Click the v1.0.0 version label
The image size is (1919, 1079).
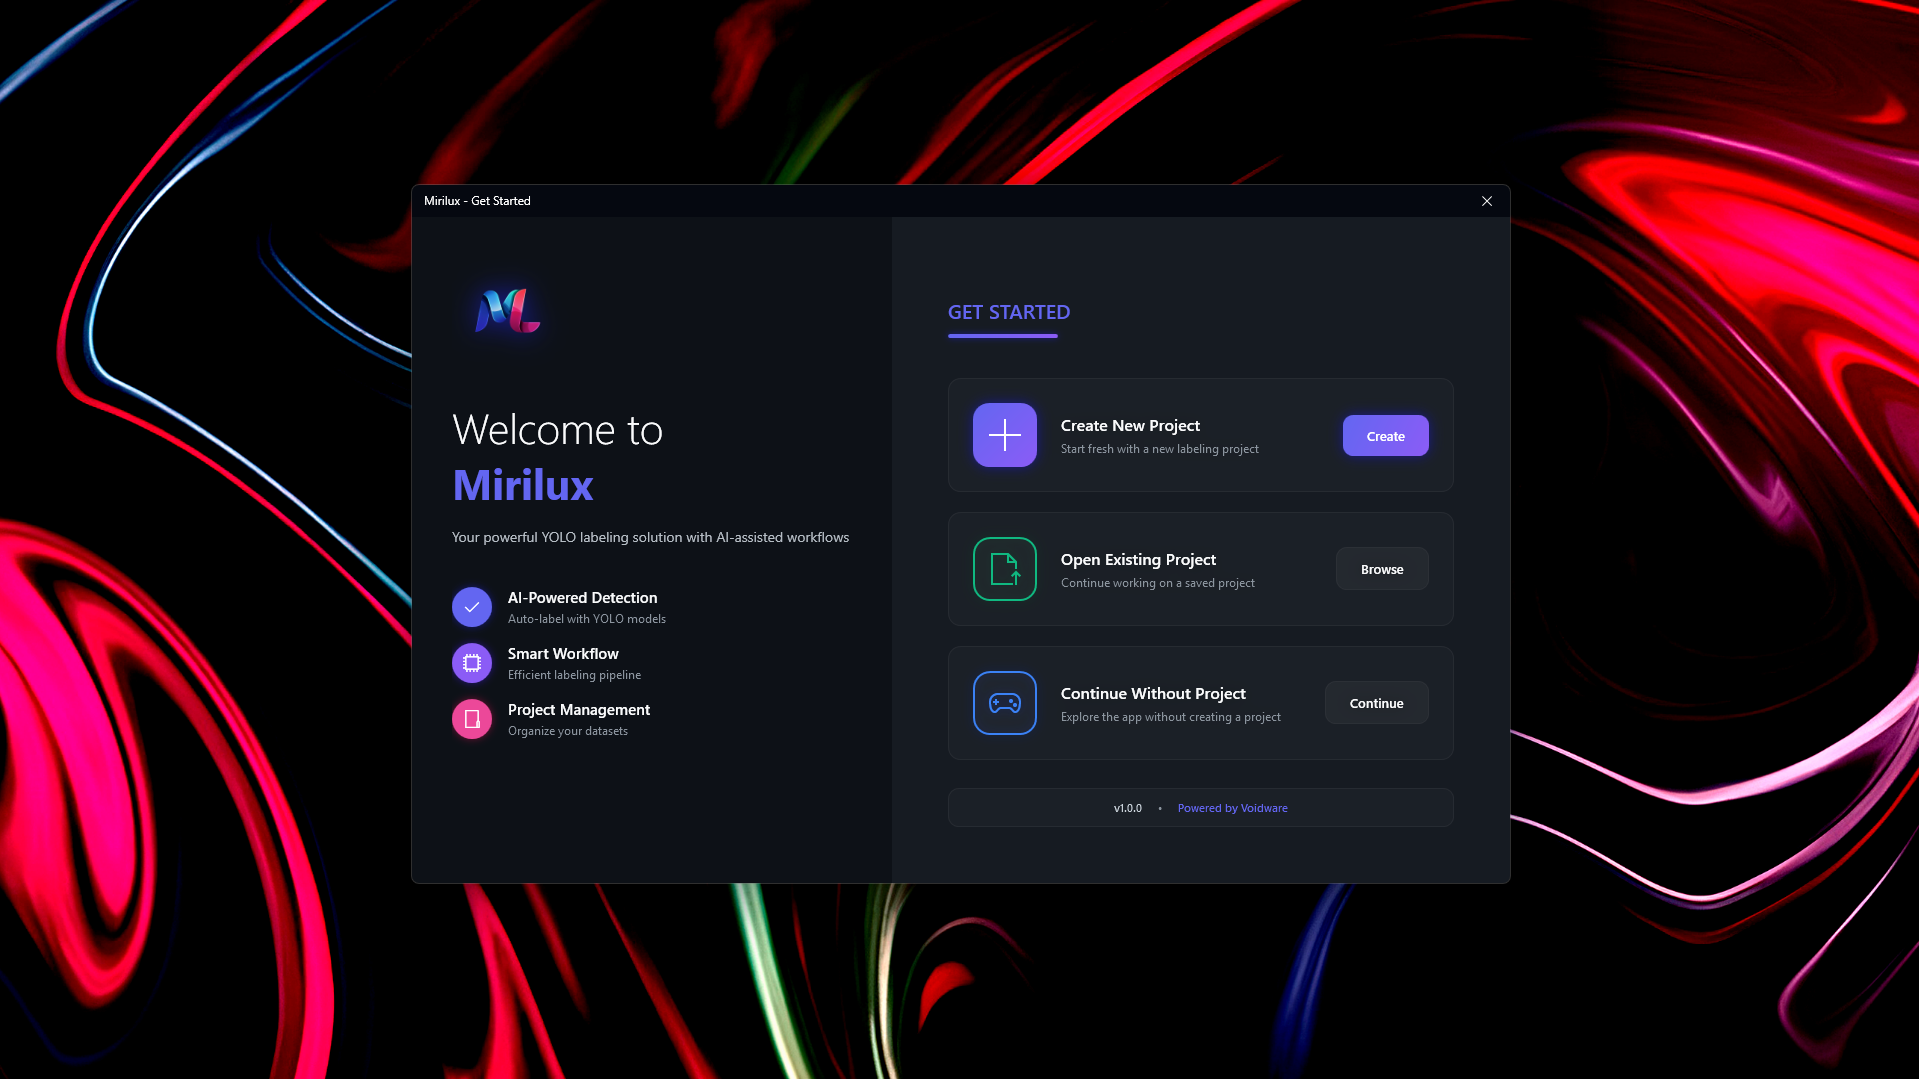tap(1127, 808)
